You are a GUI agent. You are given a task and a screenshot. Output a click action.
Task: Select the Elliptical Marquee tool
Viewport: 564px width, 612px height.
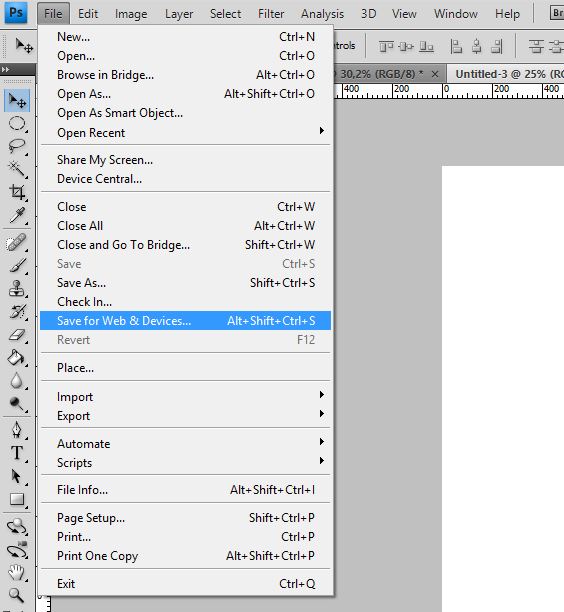pyautogui.click(x=17, y=123)
